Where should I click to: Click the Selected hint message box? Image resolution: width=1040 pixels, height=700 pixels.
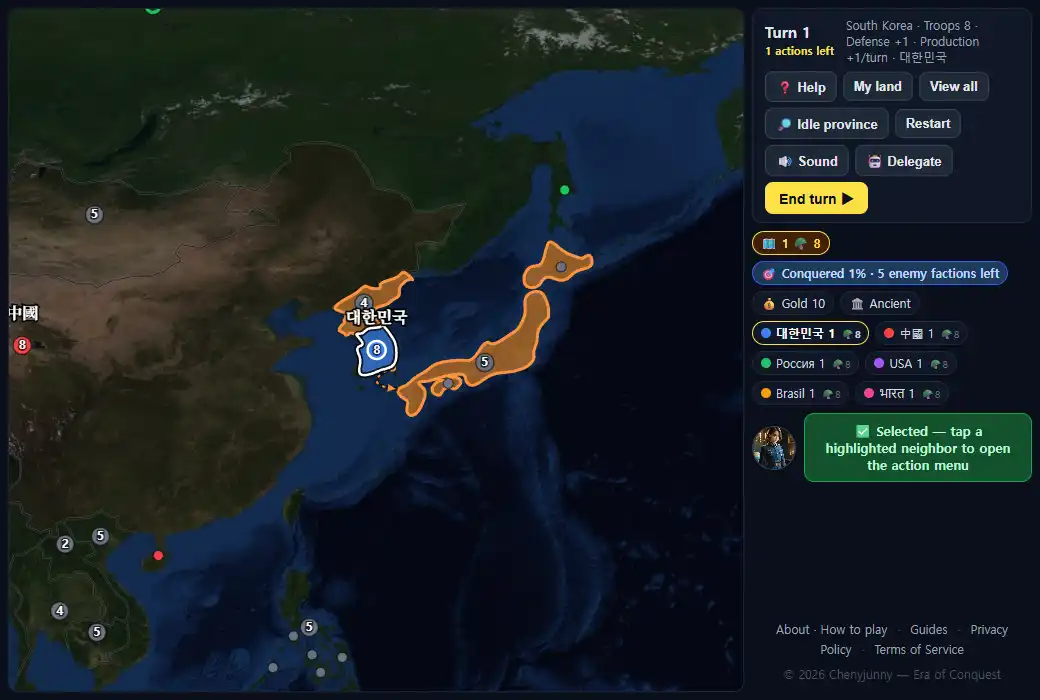[x=917, y=448]
